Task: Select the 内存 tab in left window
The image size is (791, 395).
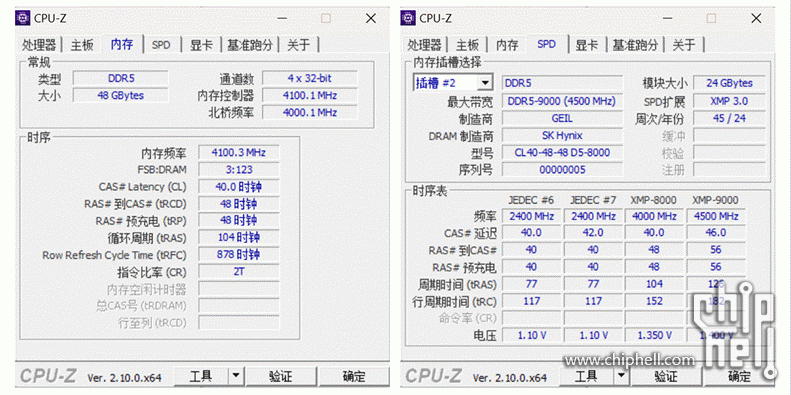Action: (x=122, y=44)
